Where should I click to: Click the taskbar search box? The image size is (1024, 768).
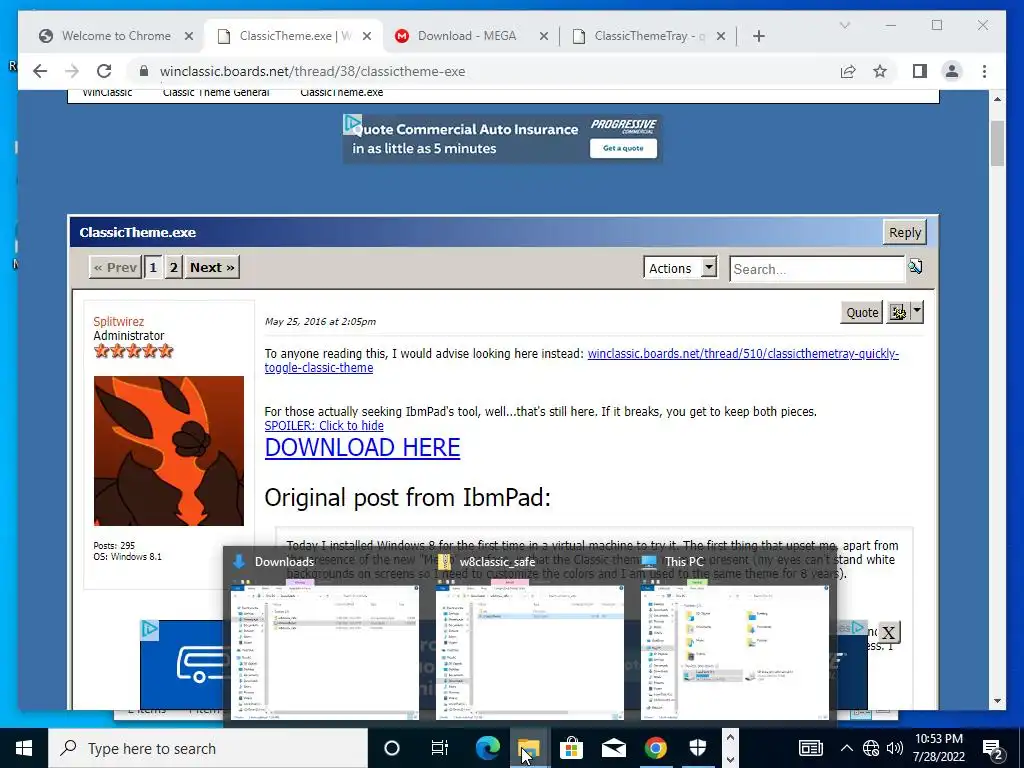(208, 748)
